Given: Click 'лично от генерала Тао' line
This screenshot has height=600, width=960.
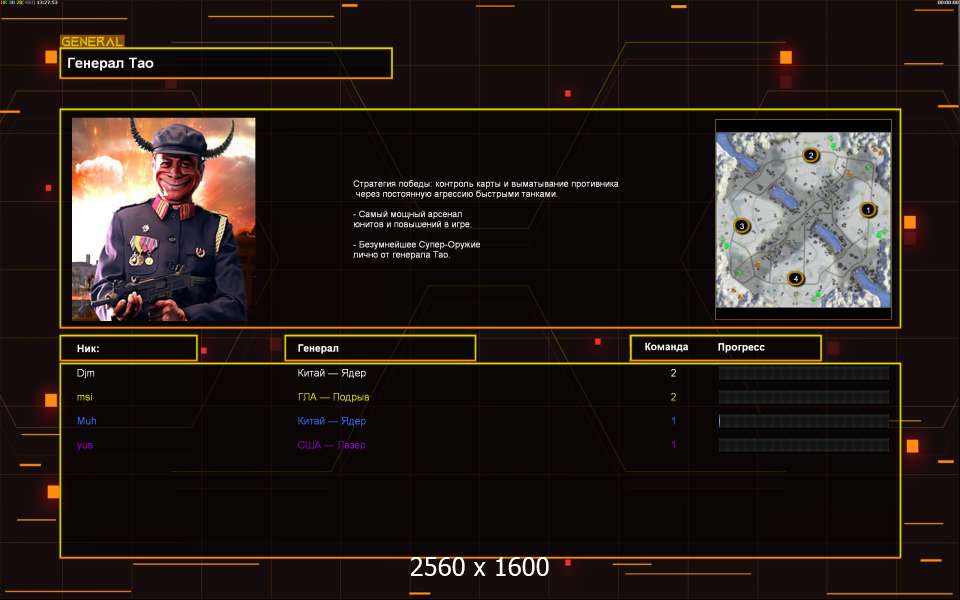Looking at the screenshot, I should 401,255.
